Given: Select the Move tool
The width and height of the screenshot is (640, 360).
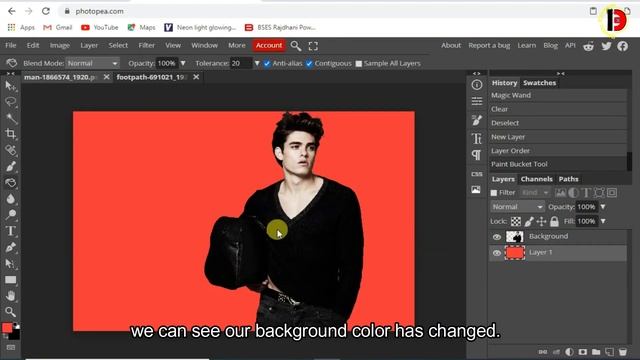Looking at the screenshot, I should (10, 86).
